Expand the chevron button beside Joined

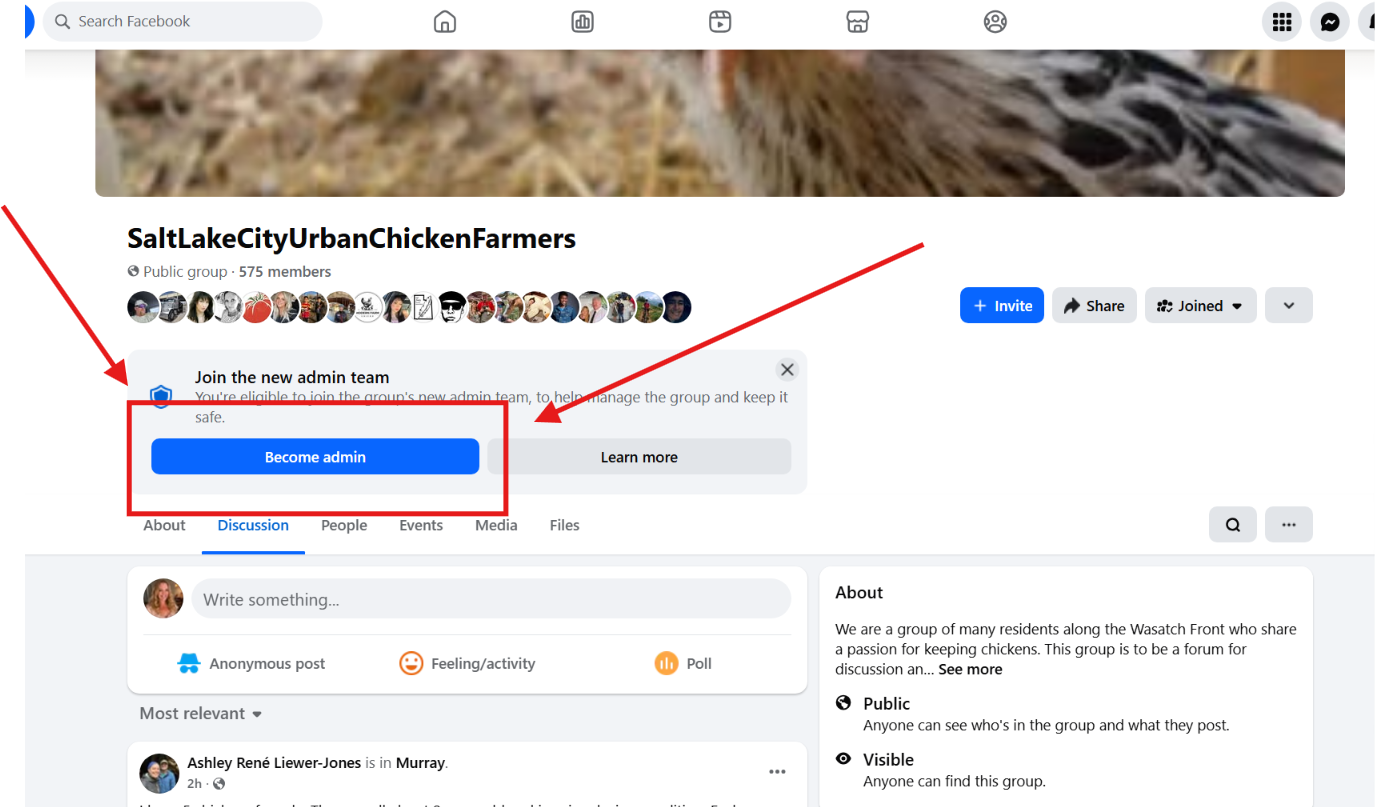pyautogui.click(x=1289, y=306)
